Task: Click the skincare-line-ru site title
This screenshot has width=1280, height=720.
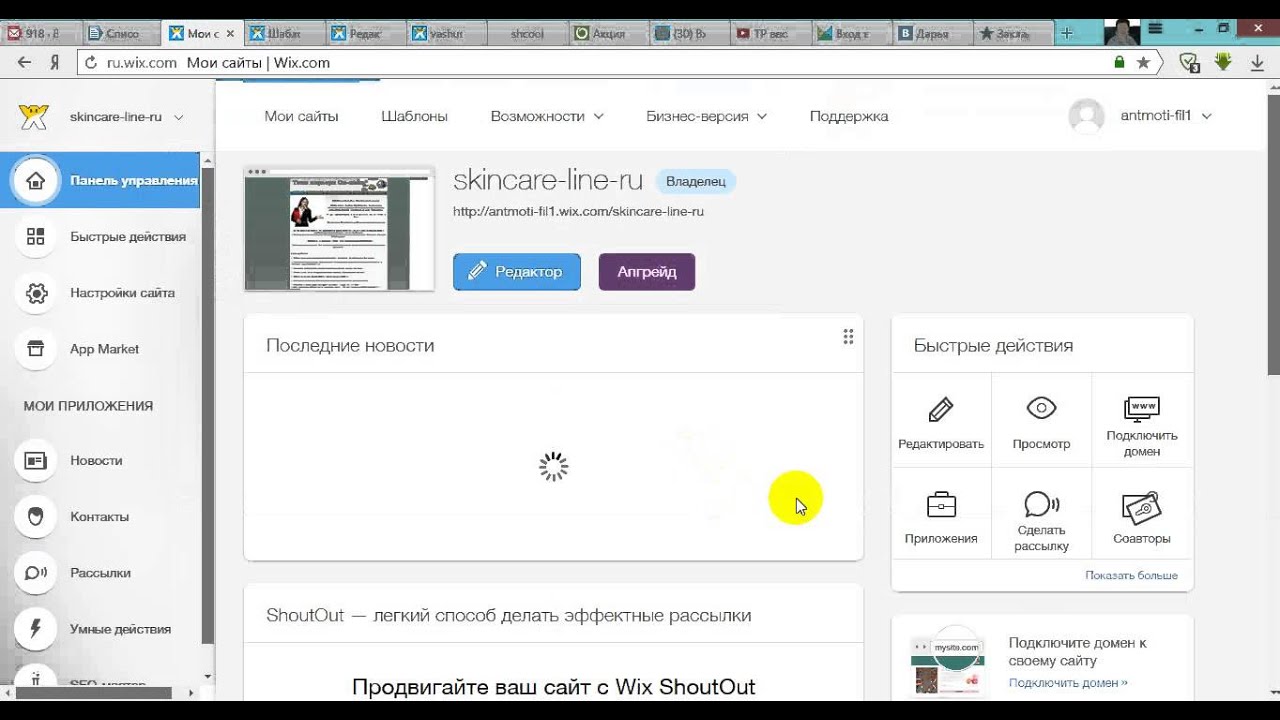Action: pyautogui.click(x=548, y=180)
